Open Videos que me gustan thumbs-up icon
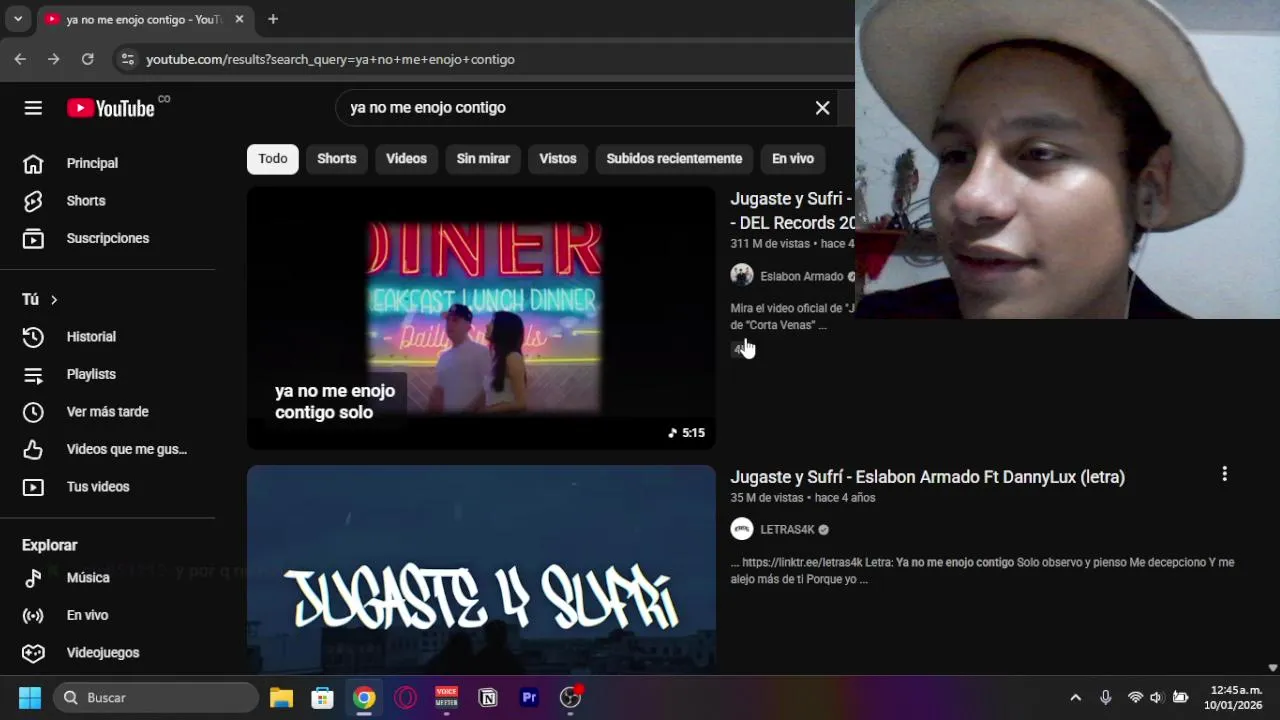The width and height of the screenshot is (1280, 720). tap(33, 449)
